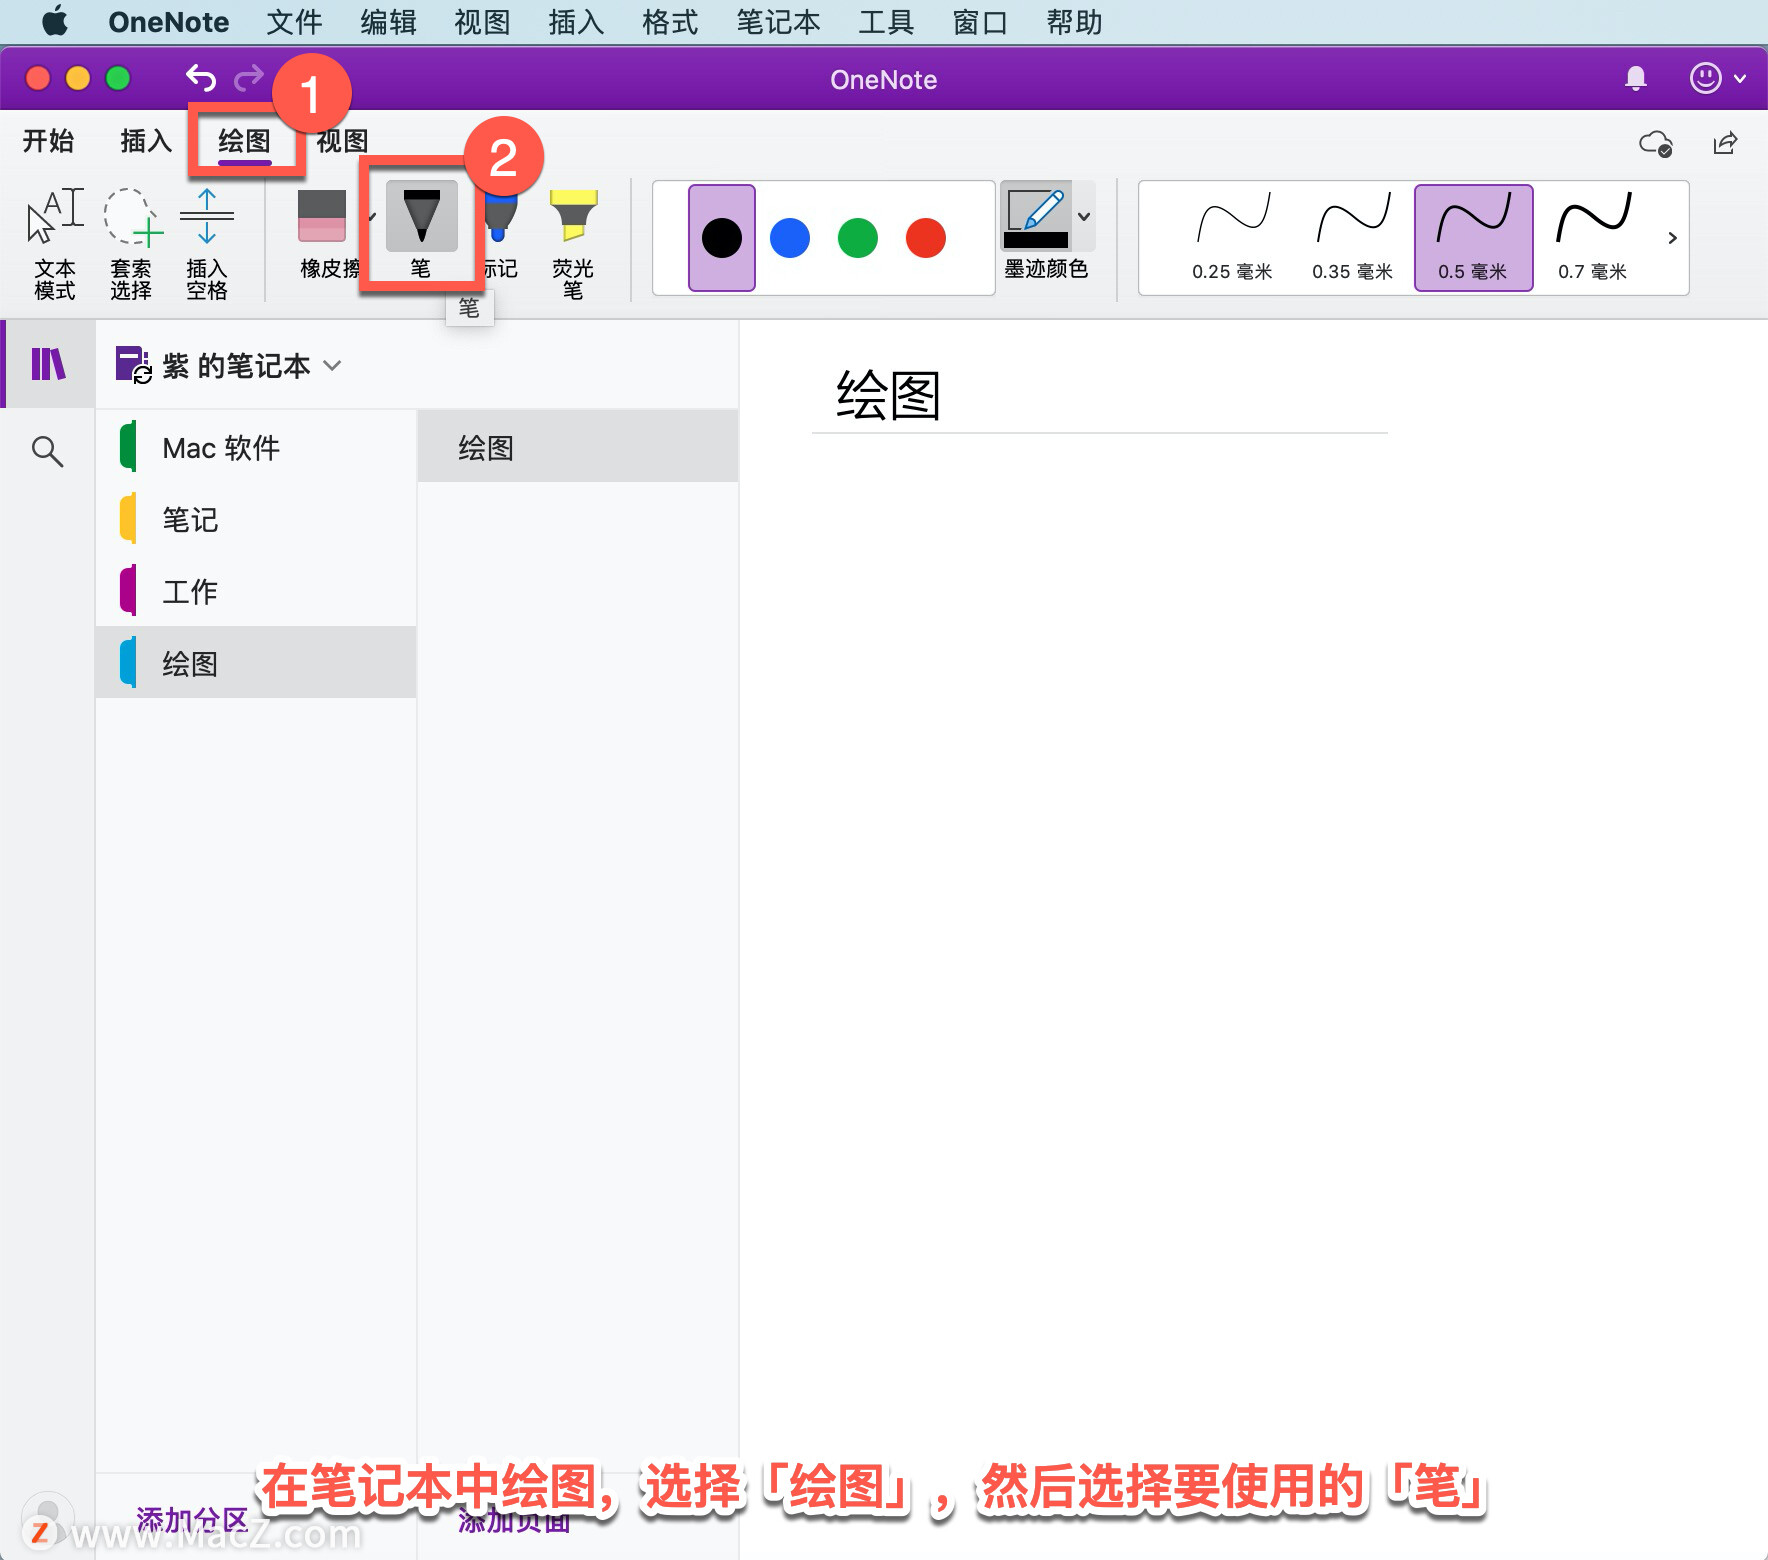1768x1560 pixels.
Task: Click 添加分区 to add a section
Action: pos(192,1520)
